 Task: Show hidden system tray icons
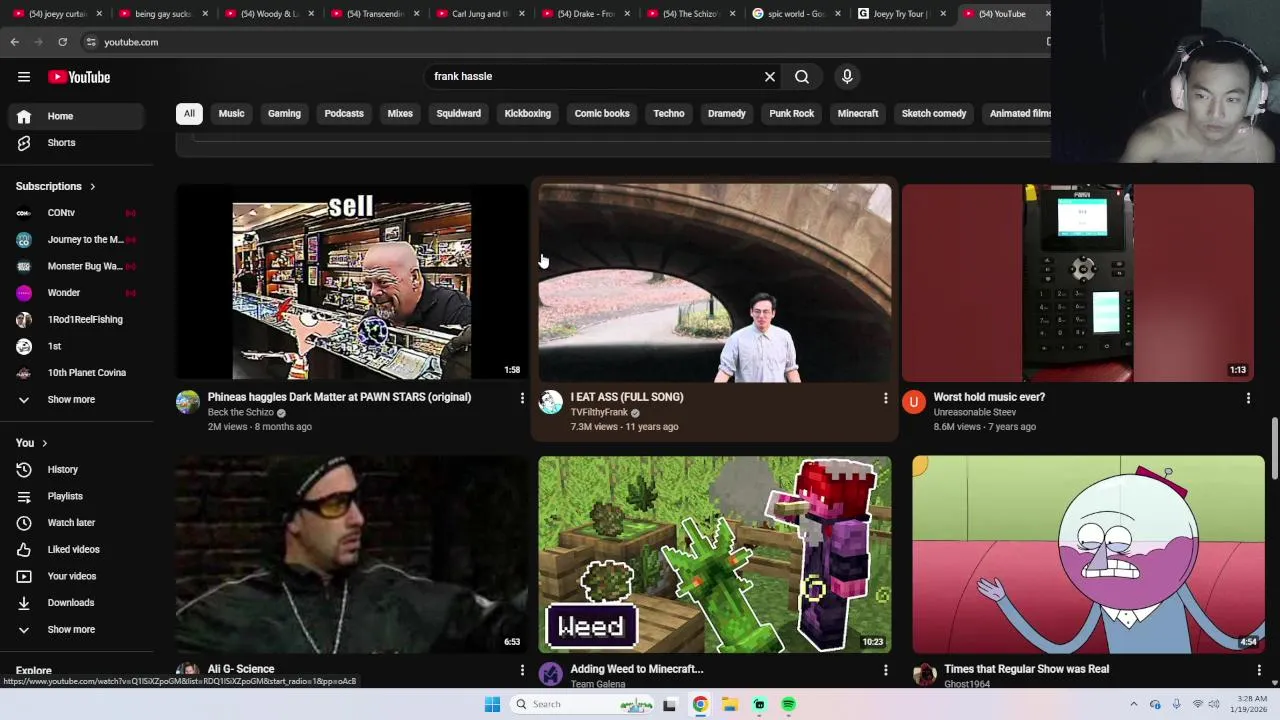coord(1133,704)
